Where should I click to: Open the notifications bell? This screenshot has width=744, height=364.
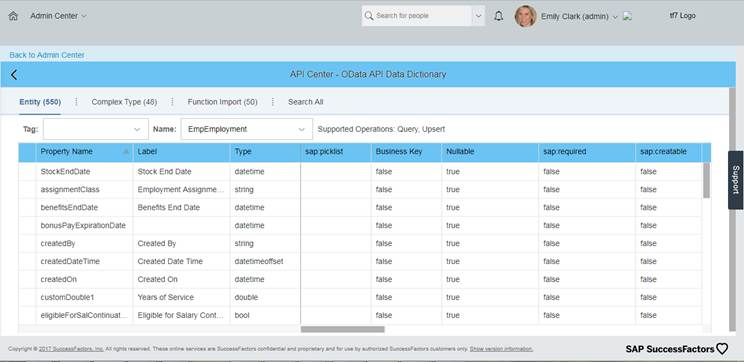498,16
